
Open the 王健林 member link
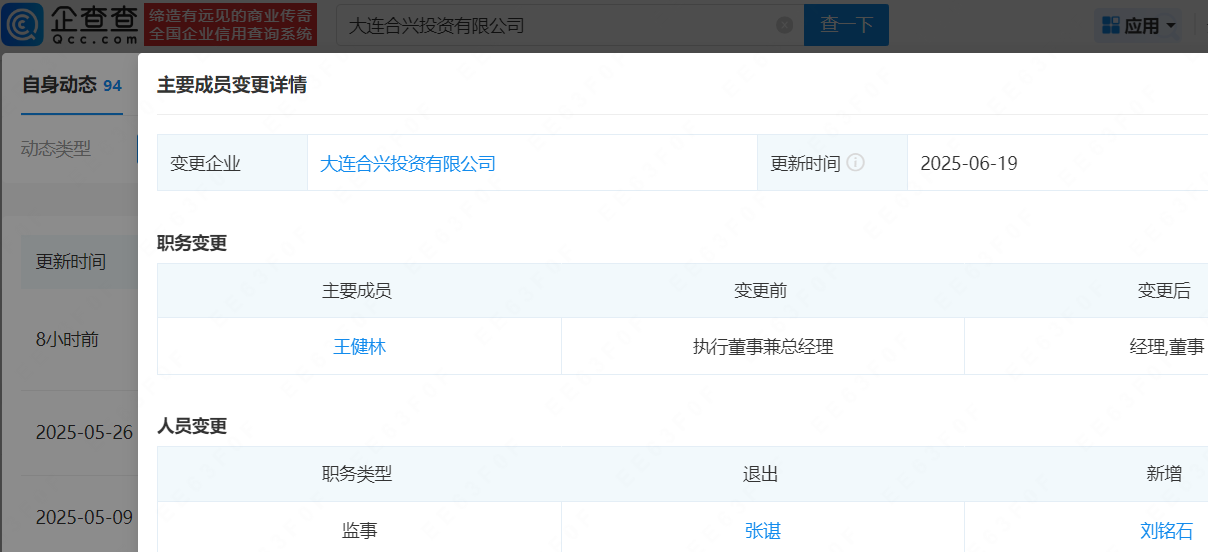pyautogui.click(x=359, y=347)
